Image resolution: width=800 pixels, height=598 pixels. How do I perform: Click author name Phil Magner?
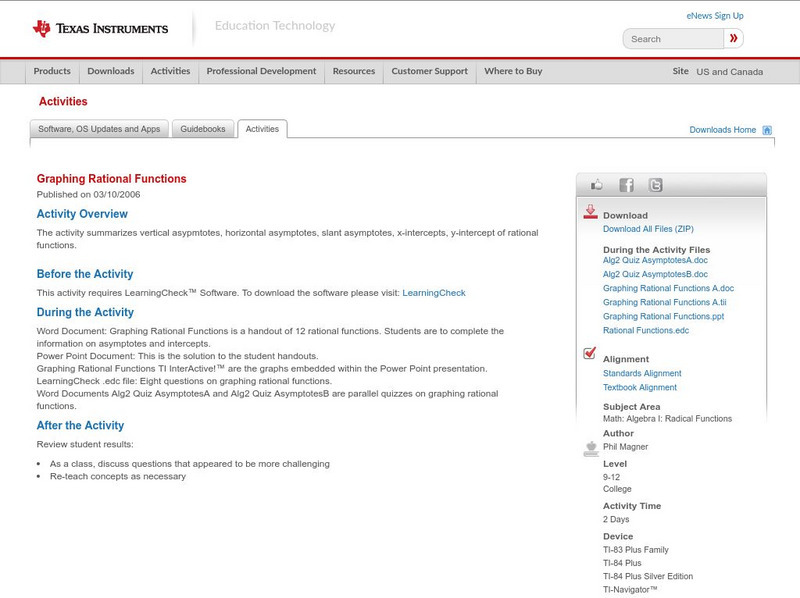click(x=626, y=447)
